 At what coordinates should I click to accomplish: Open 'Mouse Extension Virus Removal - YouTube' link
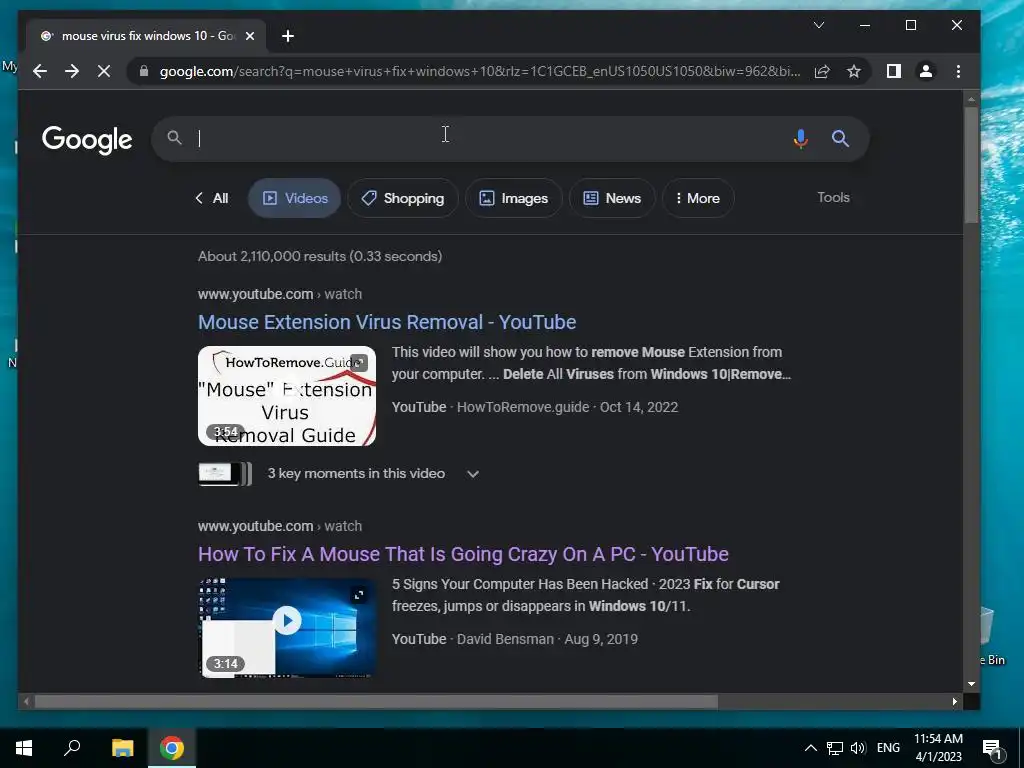[x=387, y=322]
